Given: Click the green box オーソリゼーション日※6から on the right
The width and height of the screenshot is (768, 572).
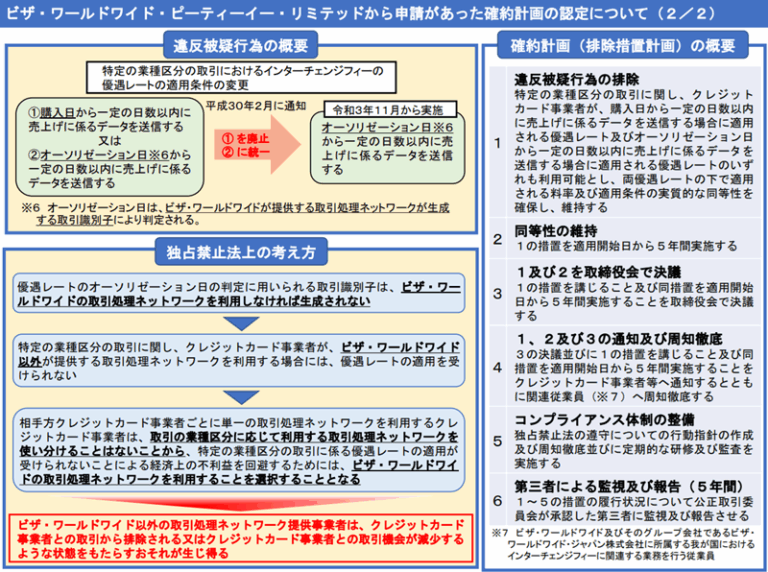Looking at the screenshot, I should coord(387,148).
